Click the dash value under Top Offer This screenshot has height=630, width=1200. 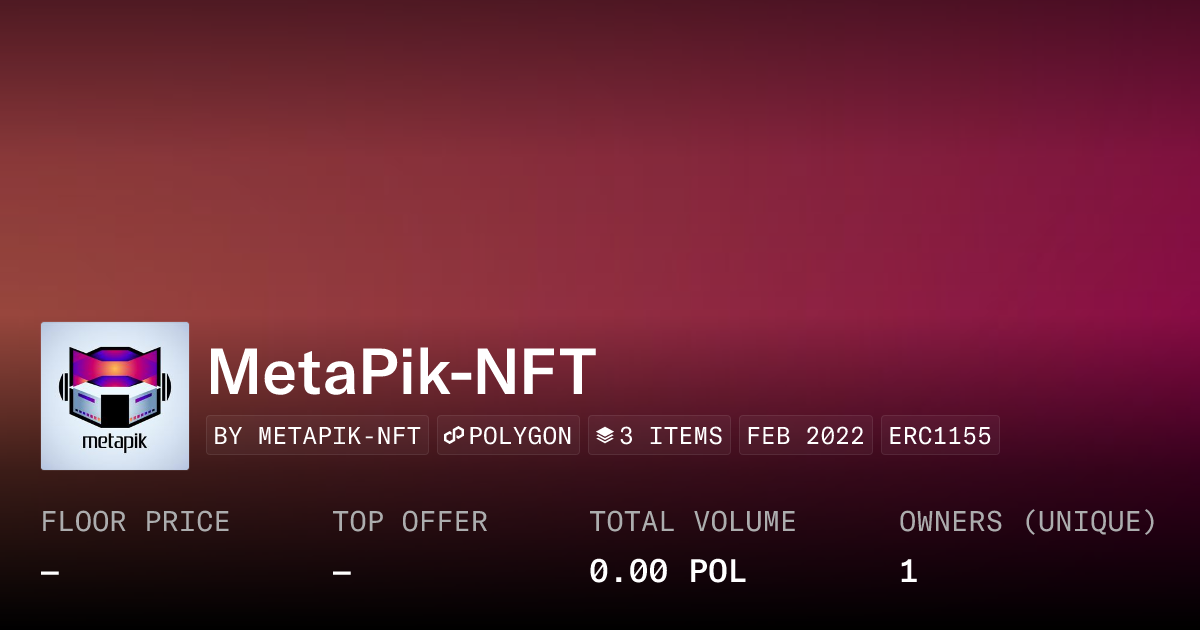pos(342,572)
